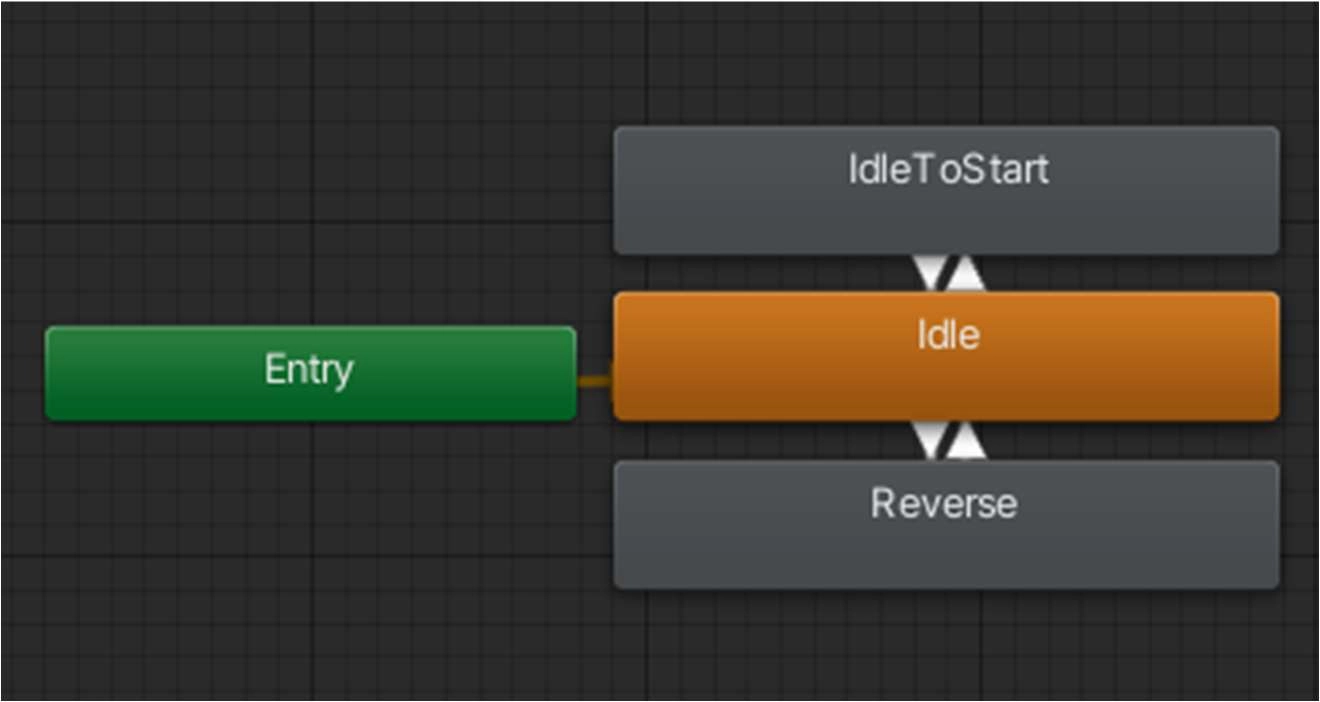Image resolution: width=1320 pixels, height=702 pixels.
Task: Click the "Entry" text label
Action: tap(309, 370)
